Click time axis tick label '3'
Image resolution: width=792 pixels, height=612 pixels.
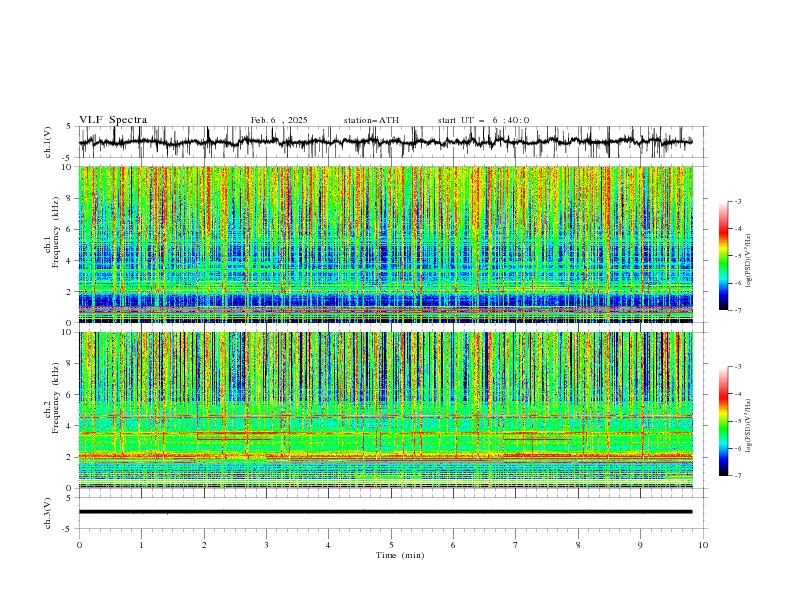(266, 545)
